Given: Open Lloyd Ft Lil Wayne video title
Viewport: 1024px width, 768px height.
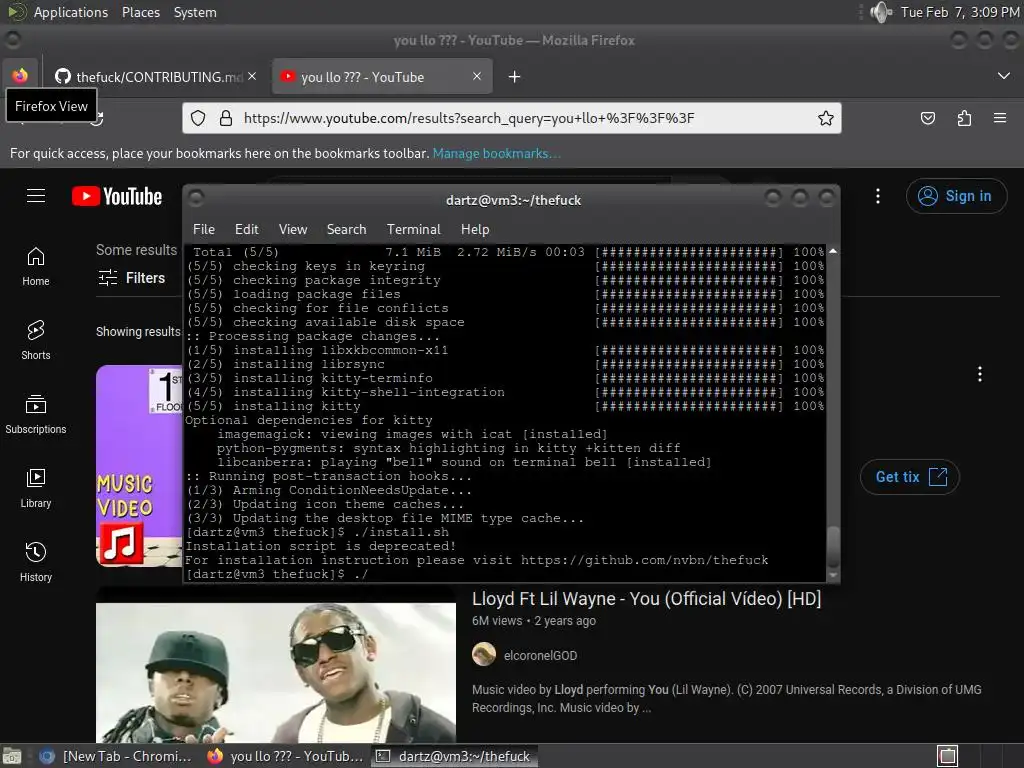Looking at the screenshot, I should (x=646, y=599).
